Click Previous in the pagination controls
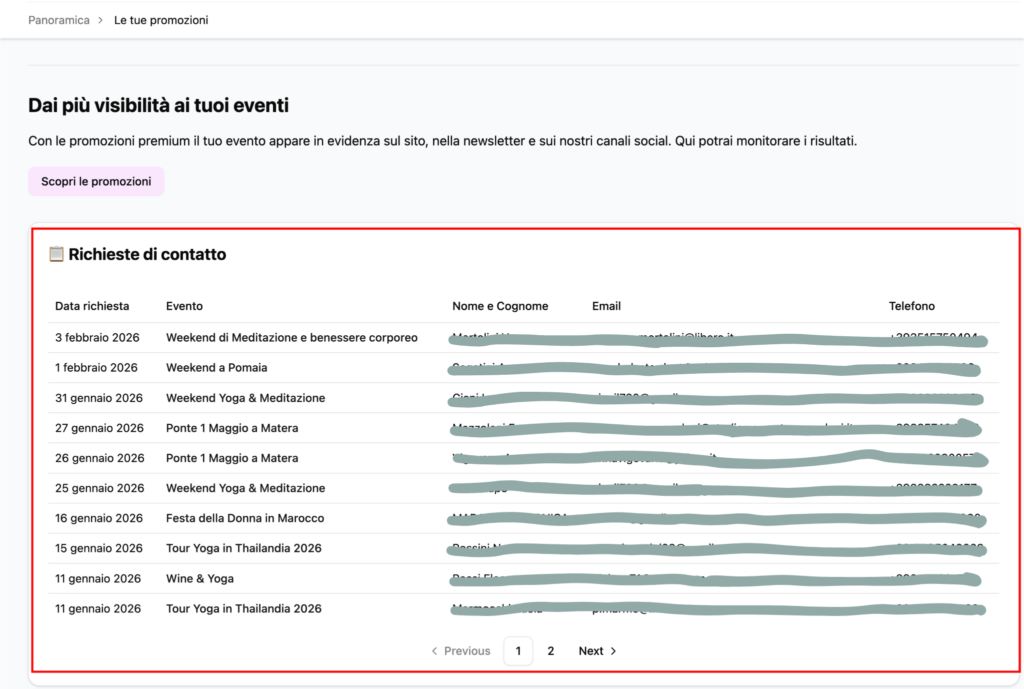Viewport: 1024px width, 689px height. (x=466, y=650)
